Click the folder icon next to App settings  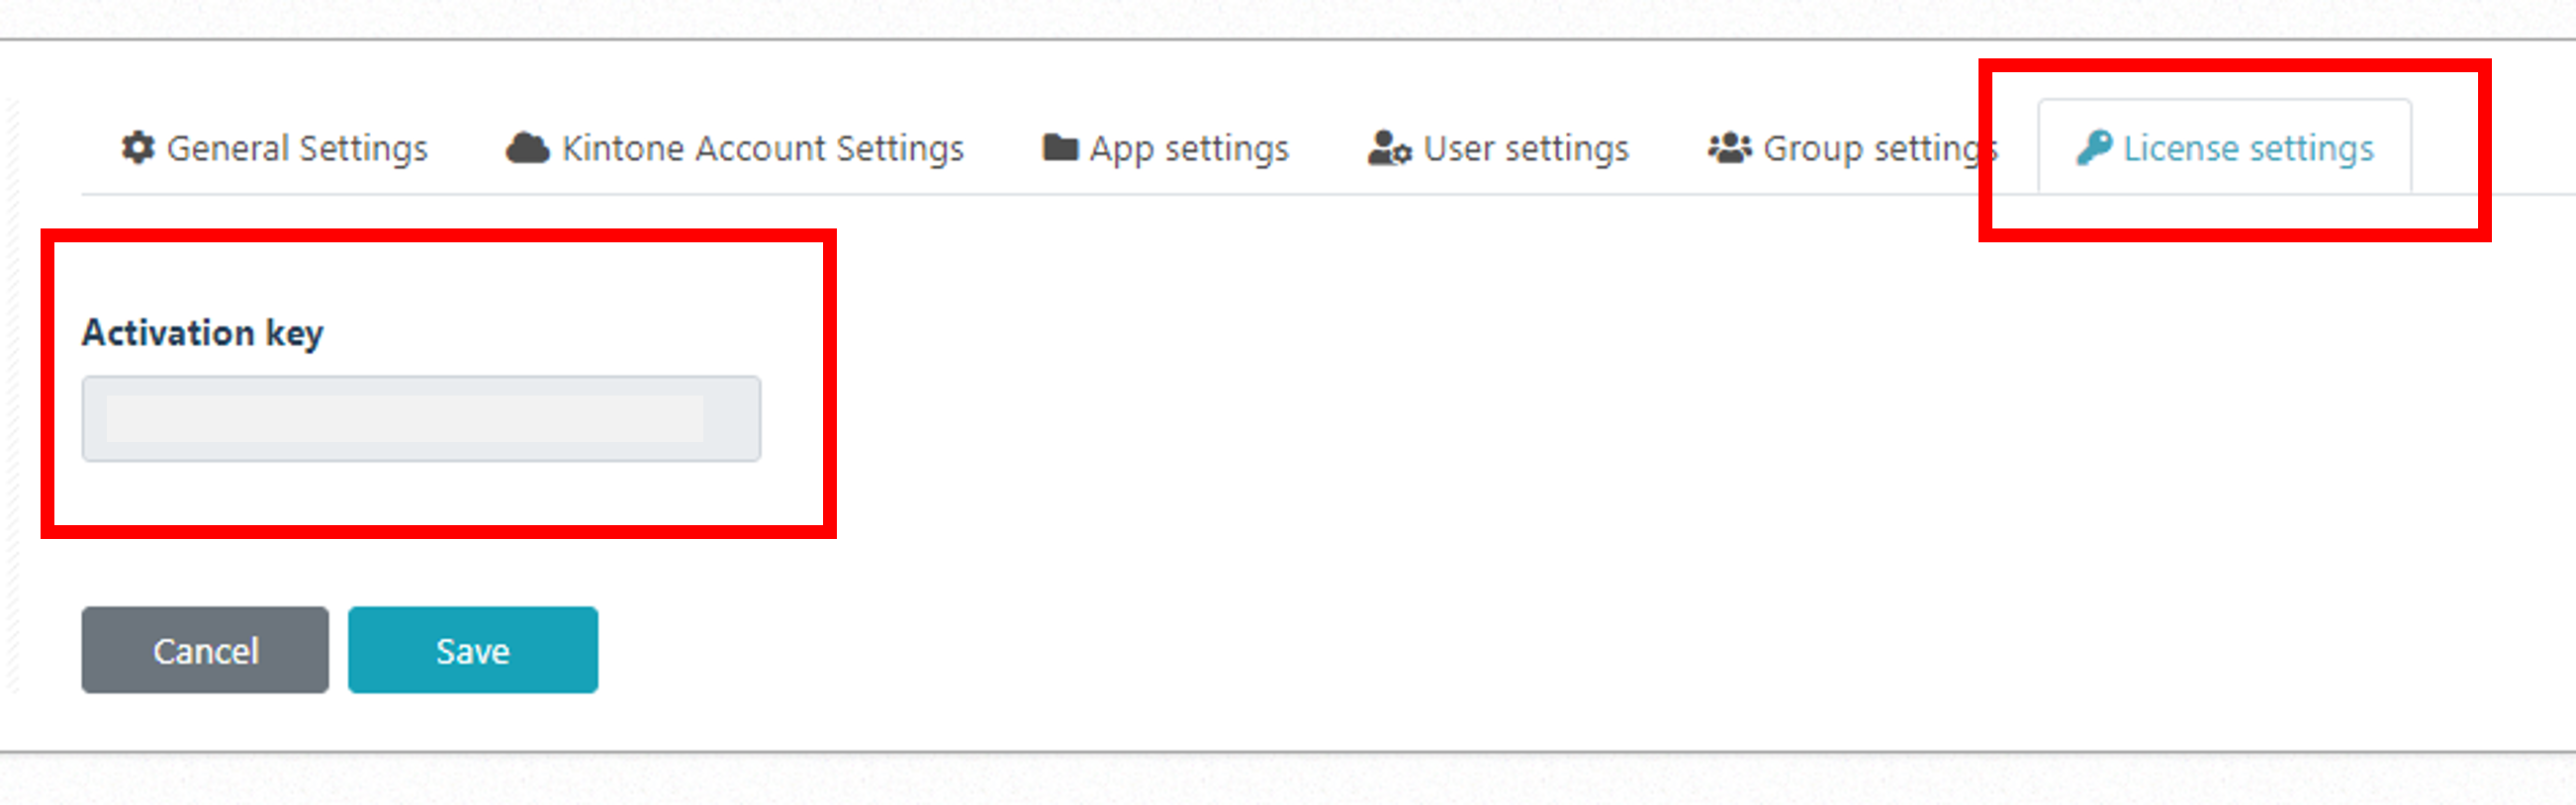point(1060,148)
